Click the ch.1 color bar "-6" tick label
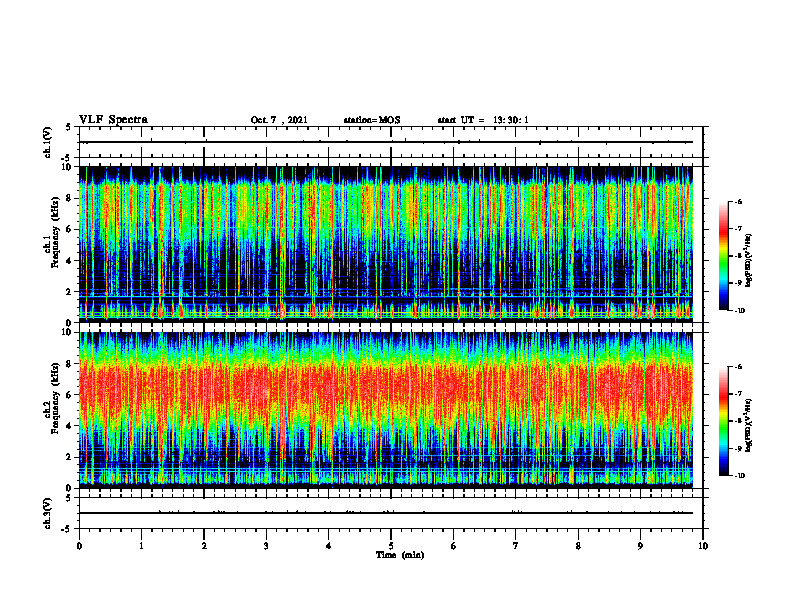Screen dimensions: 792x612 pyautogui.click(x=739, y=201)
